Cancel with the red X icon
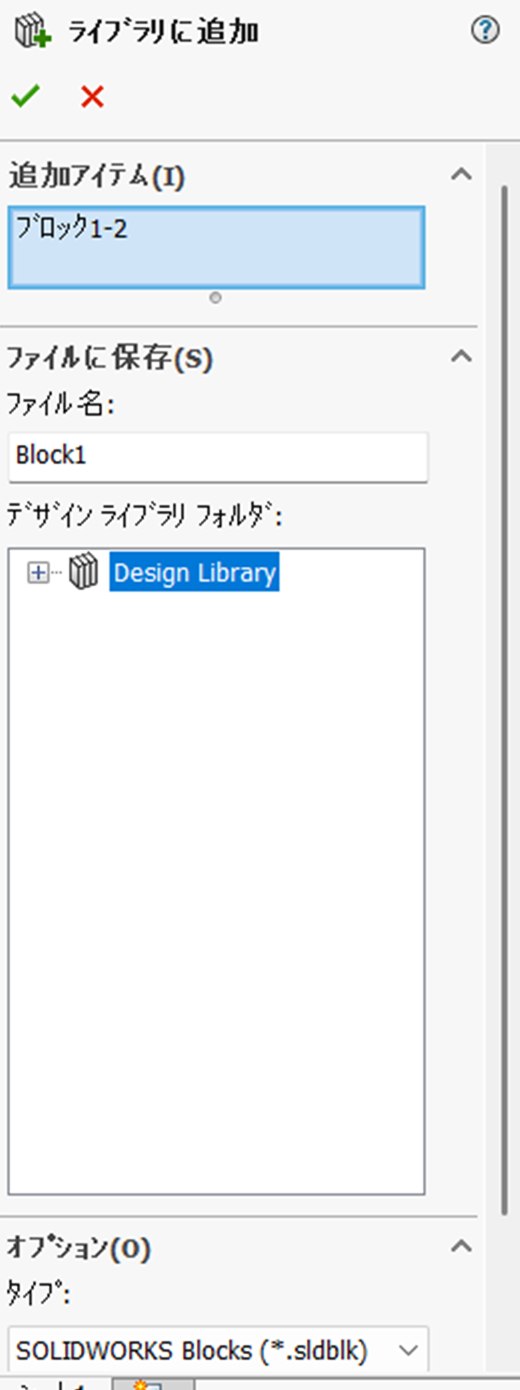 click(x=92, y=97)
